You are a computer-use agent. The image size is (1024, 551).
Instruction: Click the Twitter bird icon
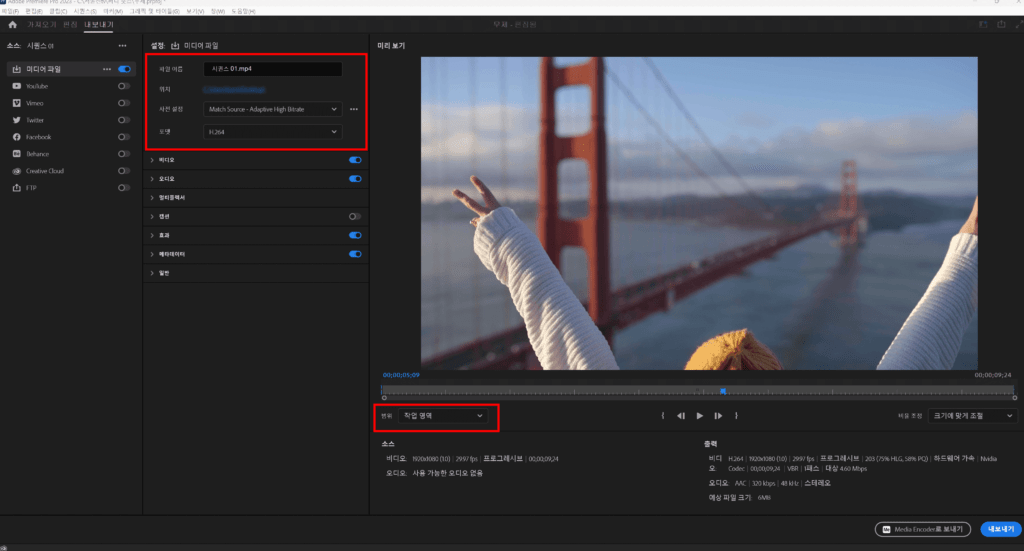[x=16, y=120]
